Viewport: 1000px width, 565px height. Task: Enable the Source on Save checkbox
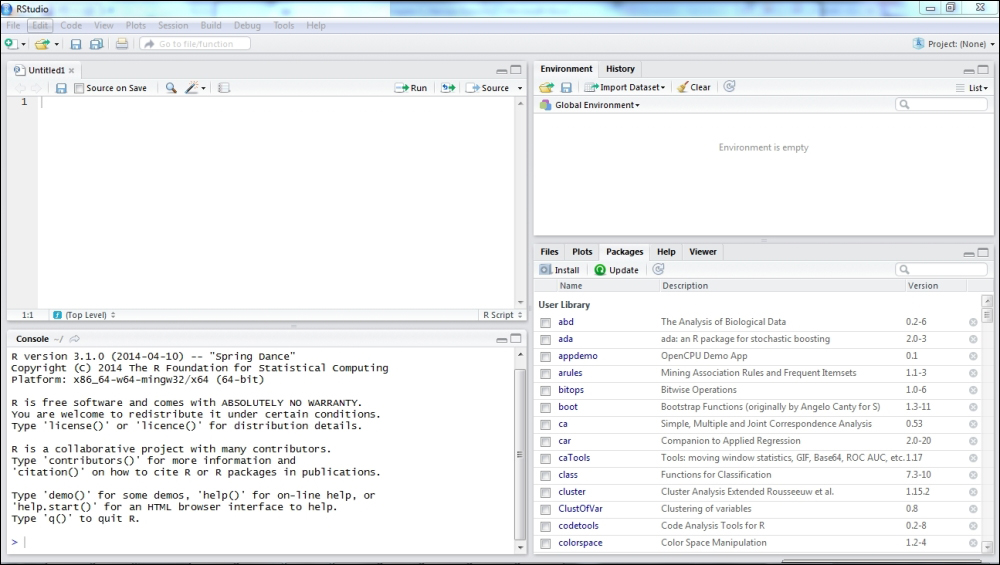pyautogui.click(x=79, y=88)
